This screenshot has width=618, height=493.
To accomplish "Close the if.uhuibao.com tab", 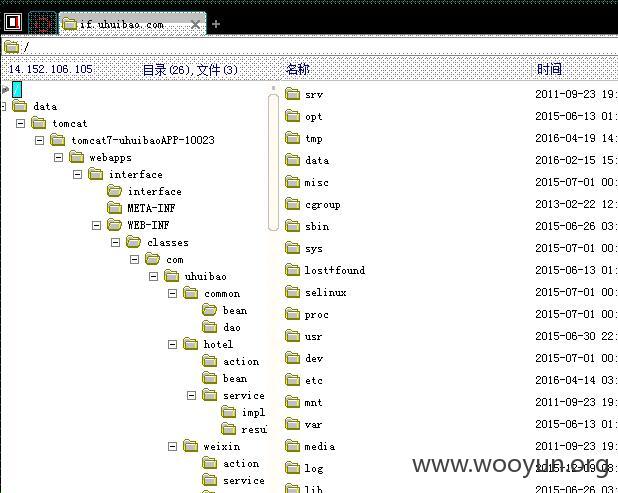I will [195, 24].
